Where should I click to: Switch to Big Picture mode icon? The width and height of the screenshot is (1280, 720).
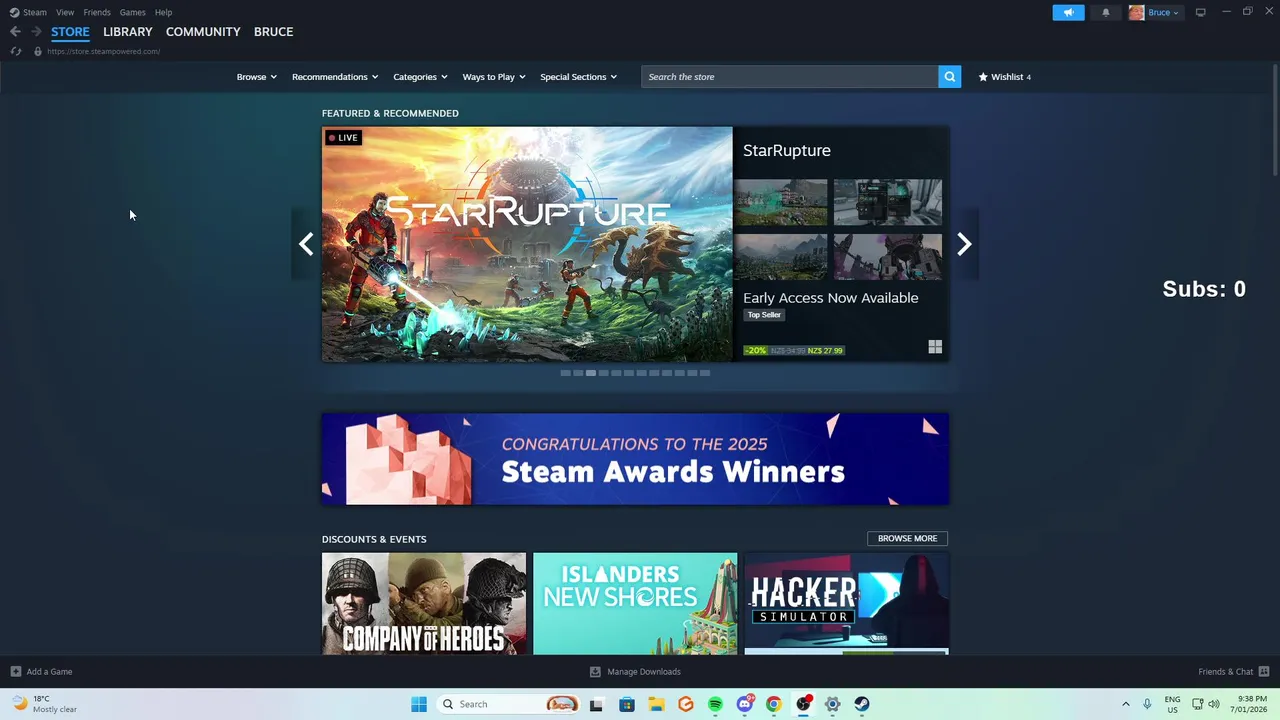[1201, 12]
